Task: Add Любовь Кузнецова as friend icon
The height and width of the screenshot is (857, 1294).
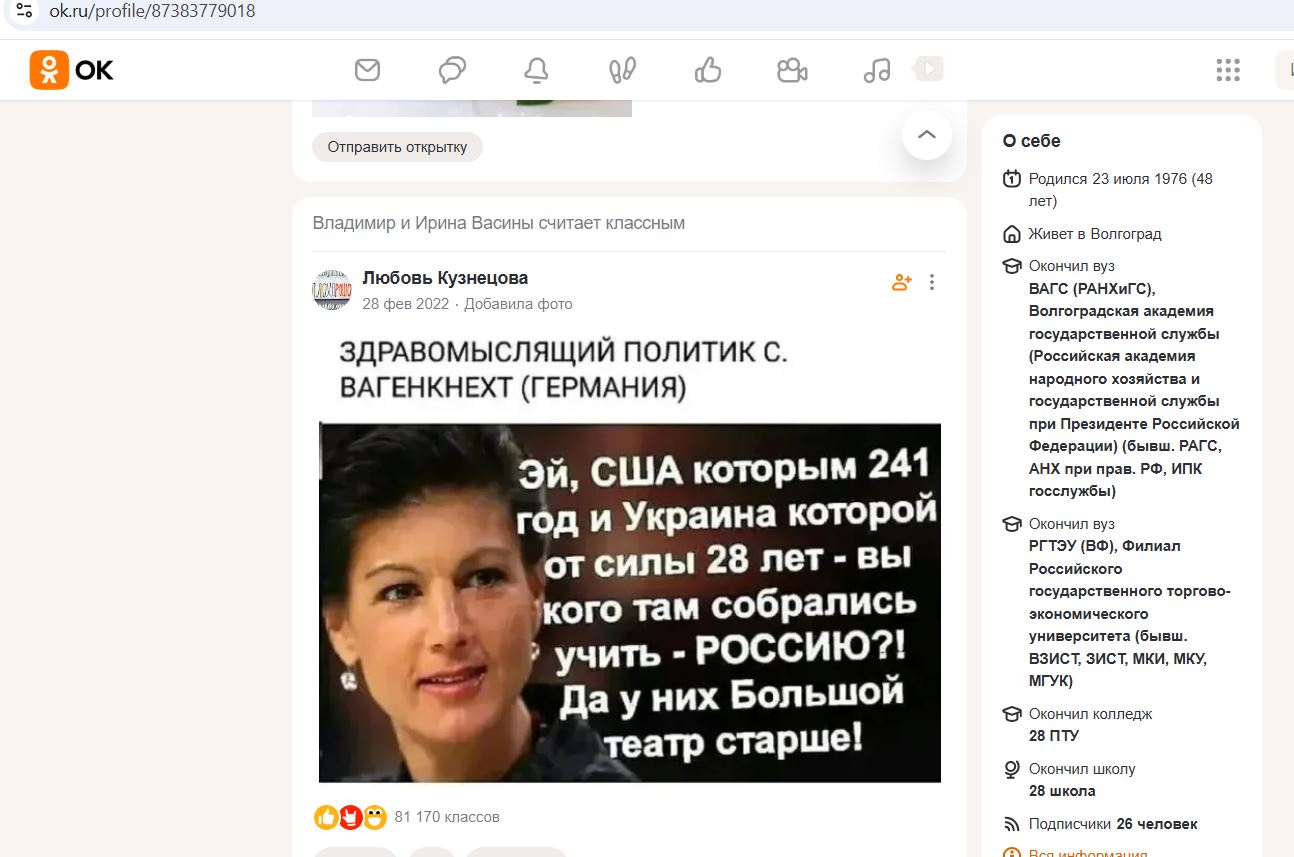Action: pos(901,282)
